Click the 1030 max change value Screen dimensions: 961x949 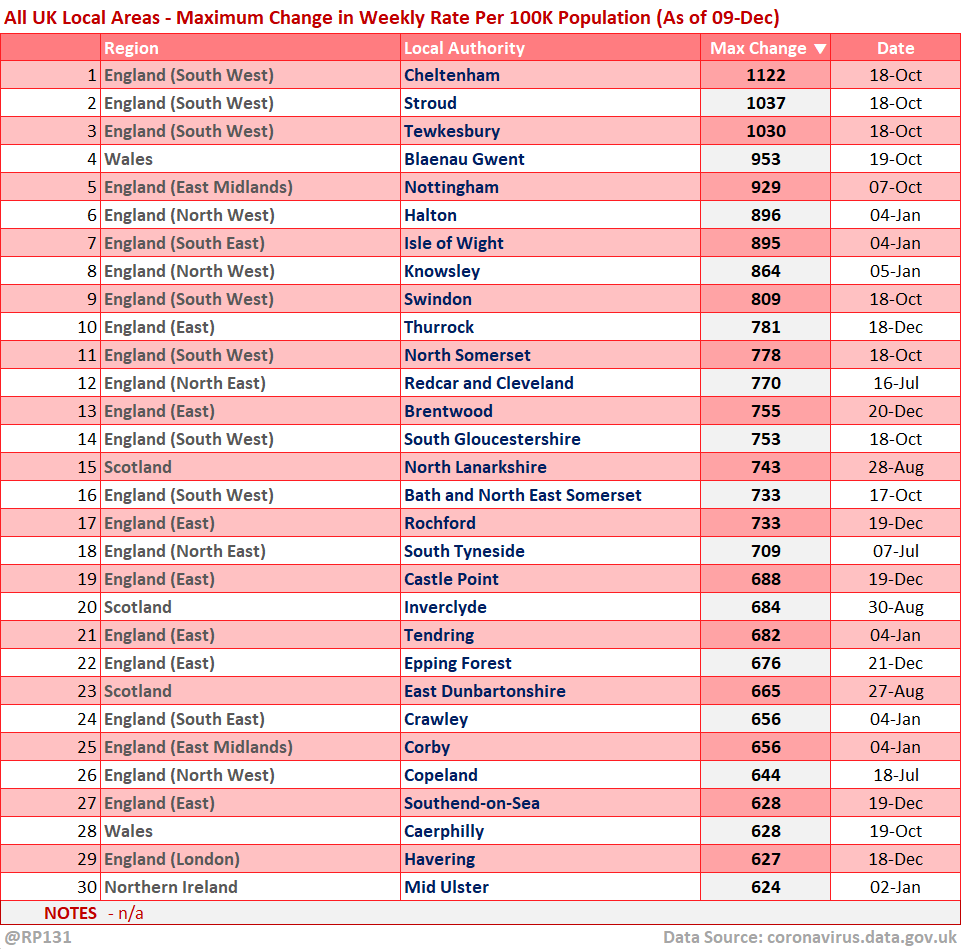765,131
